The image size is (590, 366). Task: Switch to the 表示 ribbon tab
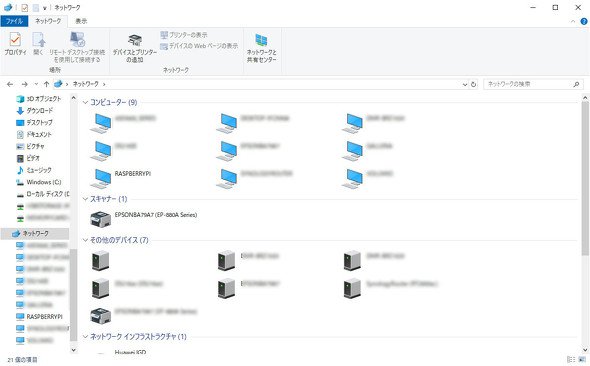click(81, 21)
